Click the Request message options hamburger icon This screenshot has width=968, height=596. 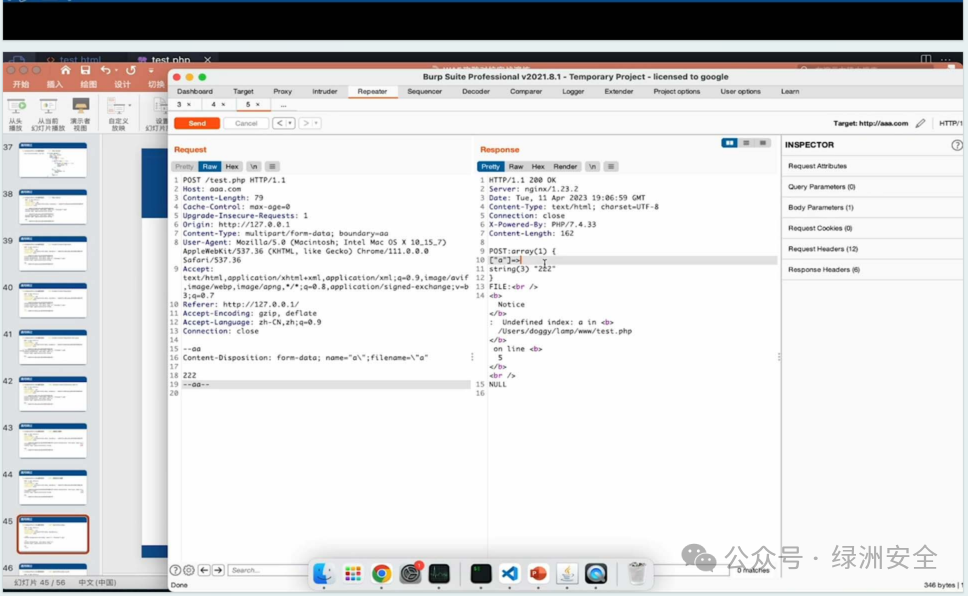pyautogui.click(x=272, y=167)
